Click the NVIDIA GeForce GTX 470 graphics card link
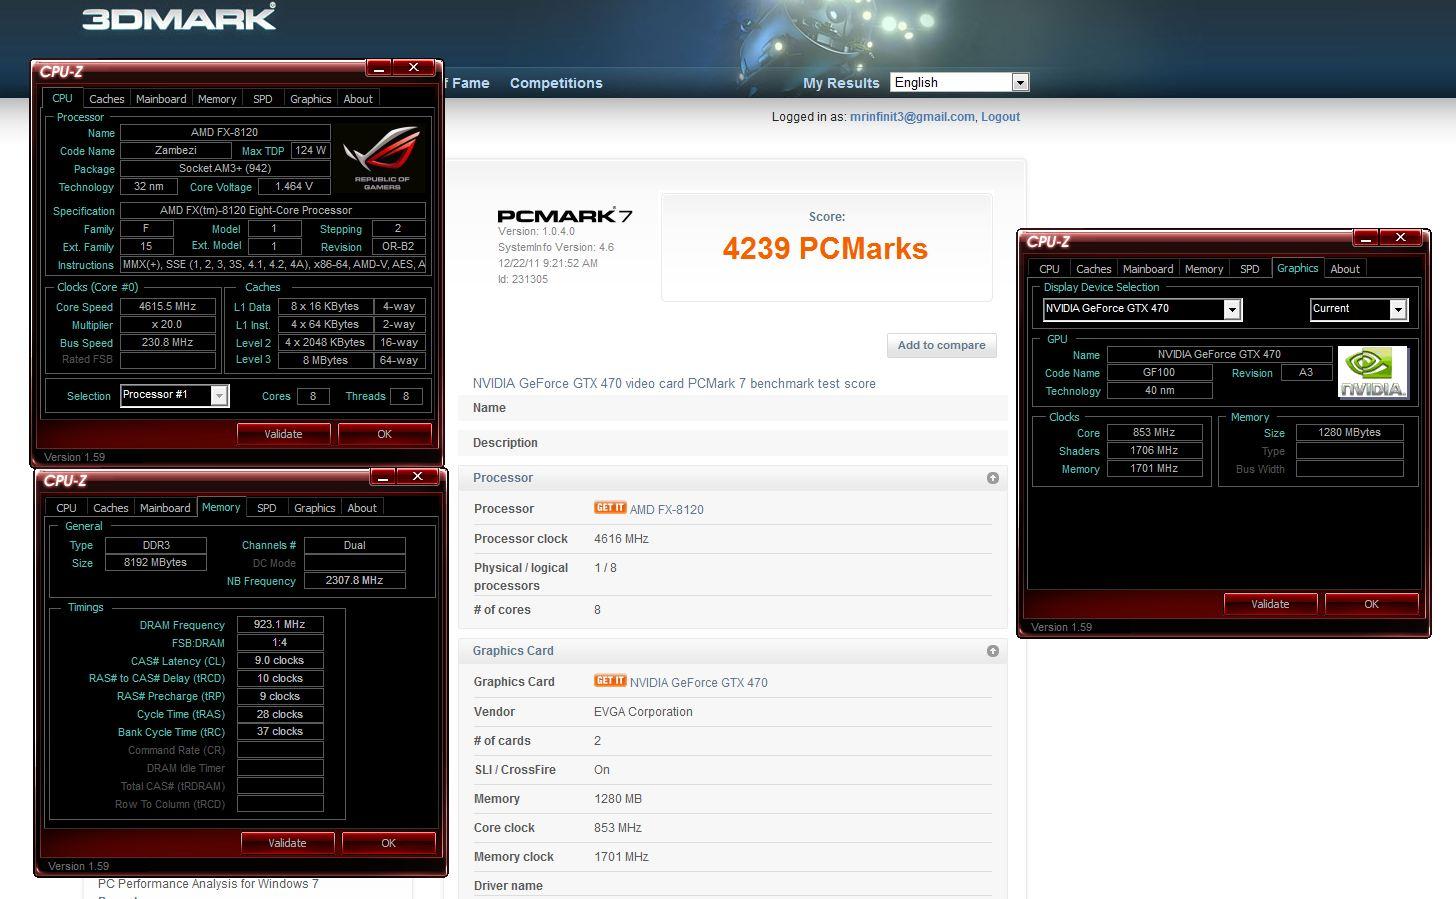The width and height of the screenshot is (1456, 899). (698, 682)
